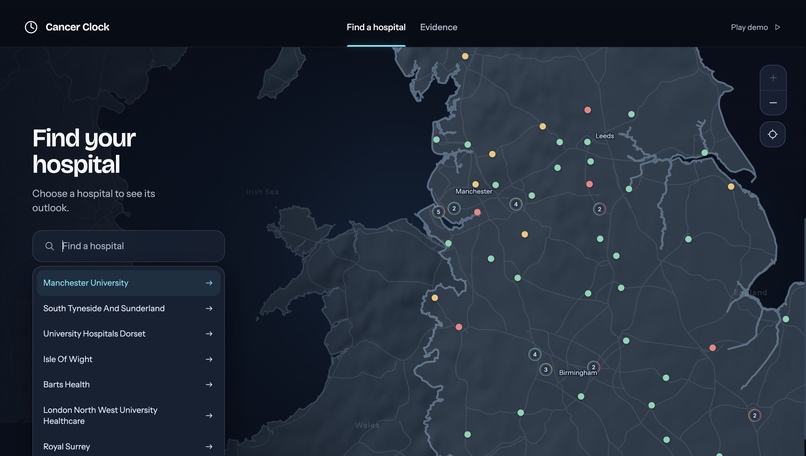Screen dimensions: 806x456
Task: Click the locate-me crosshair button
Action: click(x=773, y=135)
